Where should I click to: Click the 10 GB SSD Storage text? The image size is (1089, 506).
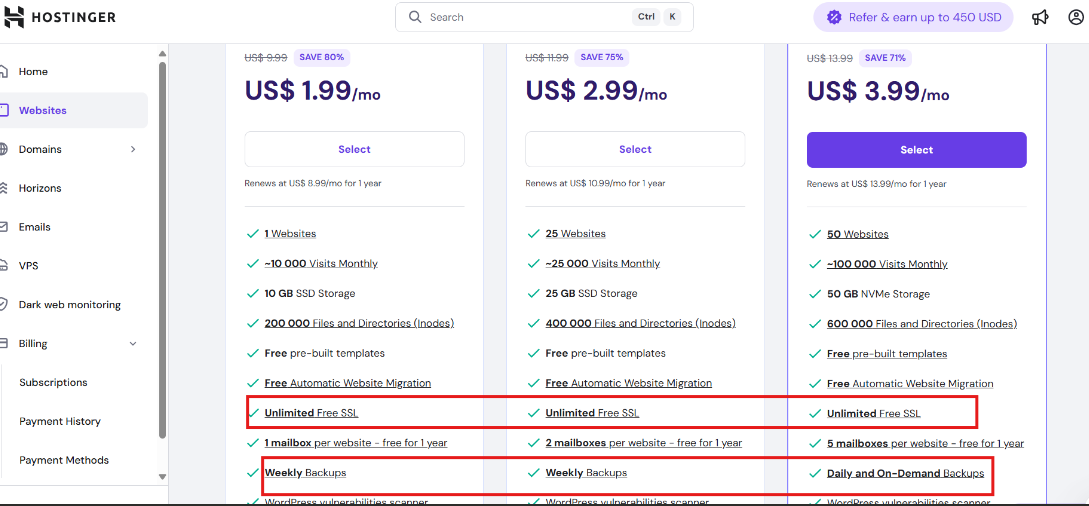[310, 294]
